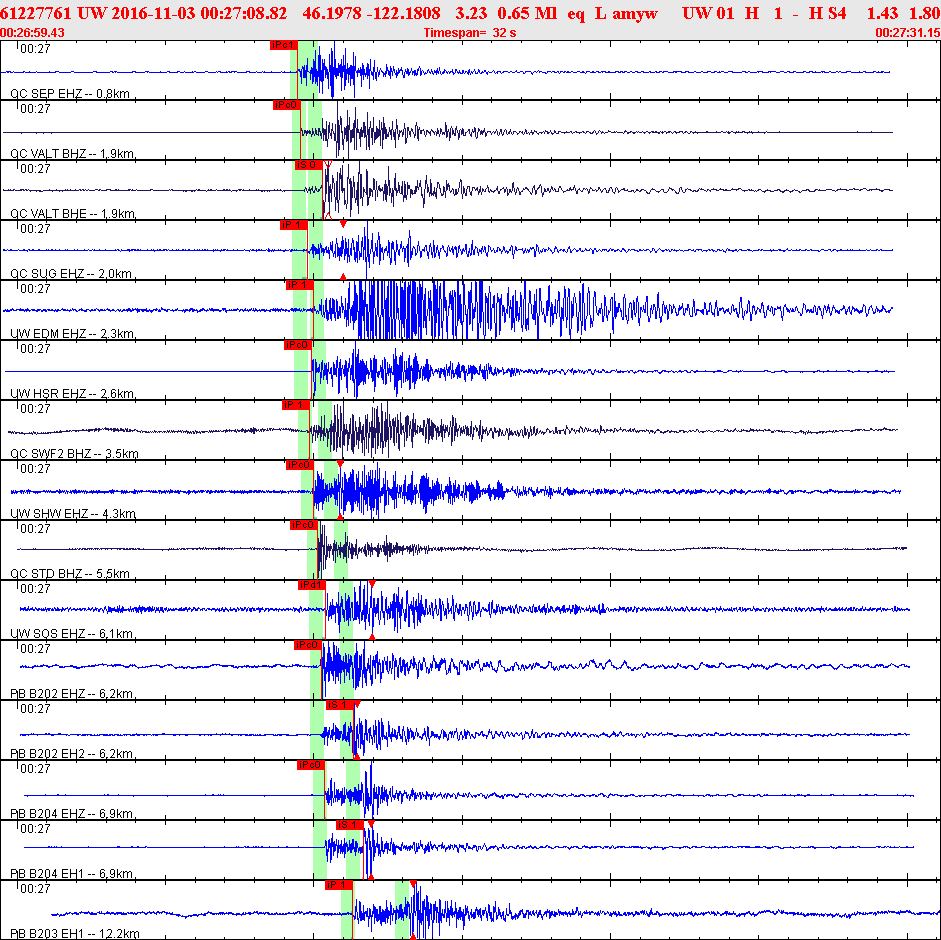
Task: Click the start time 00:26:59.43 label
Action: [33, 33]
